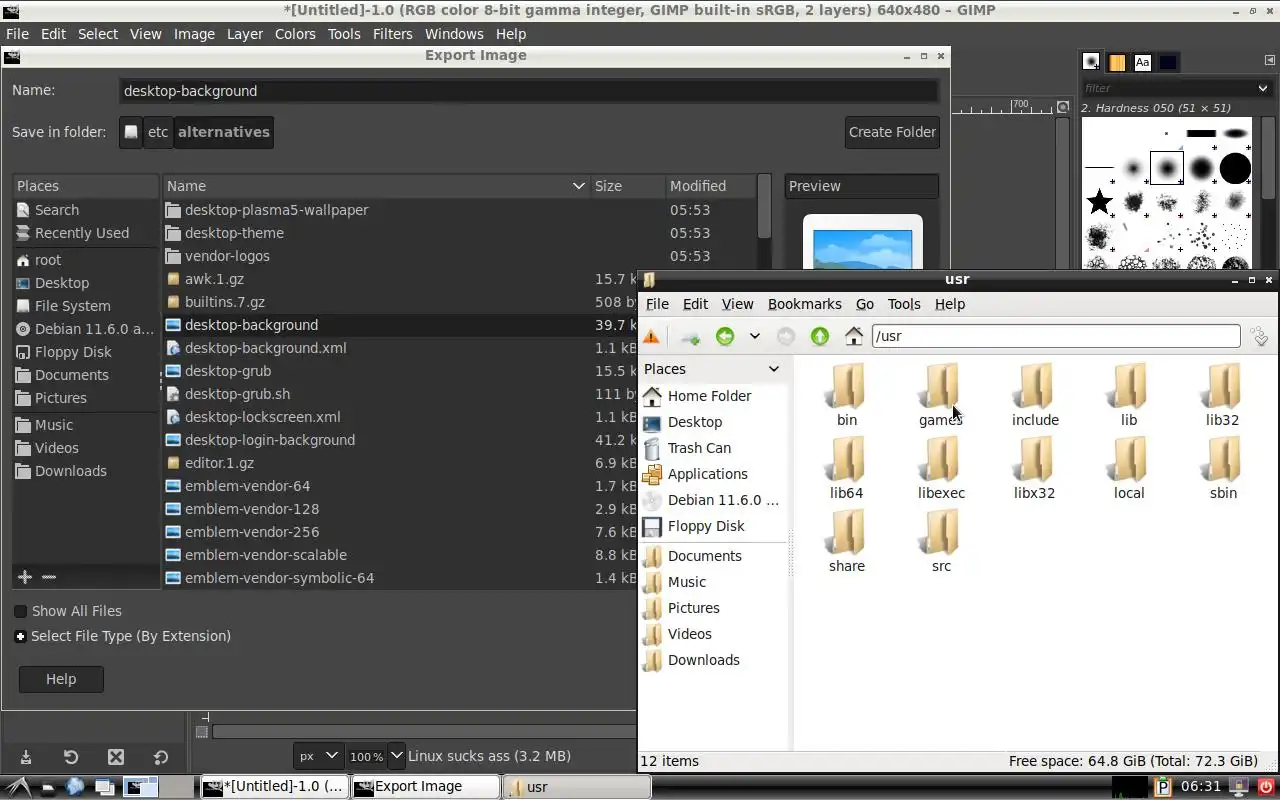Expand the brush filter dropdown arrow
Image resolution: width=1280 pixels, height=800 pixels.
(1263, 88)
